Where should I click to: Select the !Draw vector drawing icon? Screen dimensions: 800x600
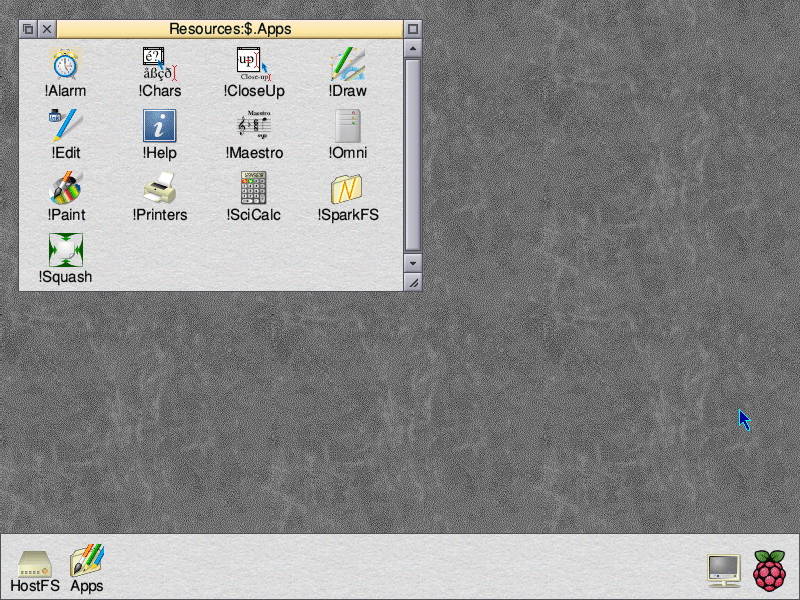[347, 64]
